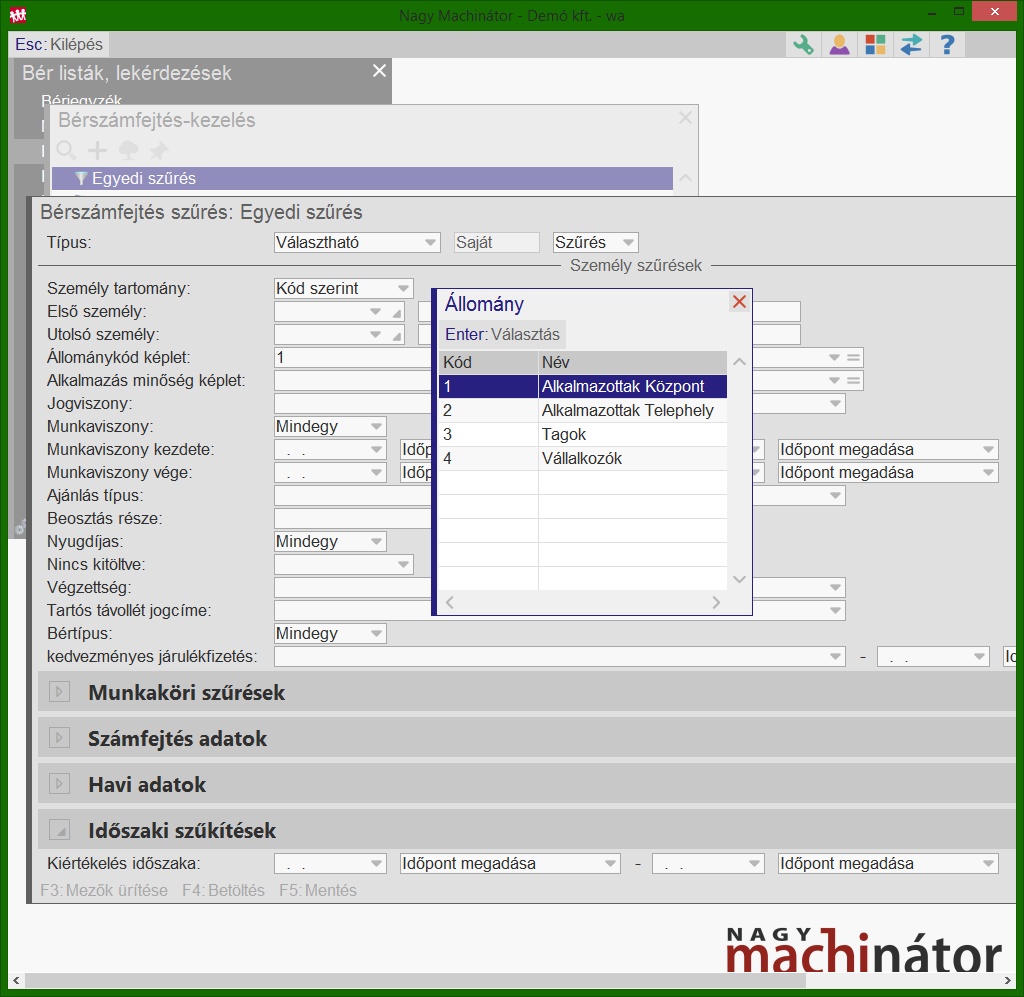
Task: Close the Bér listák, lekérdezések panel
Action: pos(379,71)
